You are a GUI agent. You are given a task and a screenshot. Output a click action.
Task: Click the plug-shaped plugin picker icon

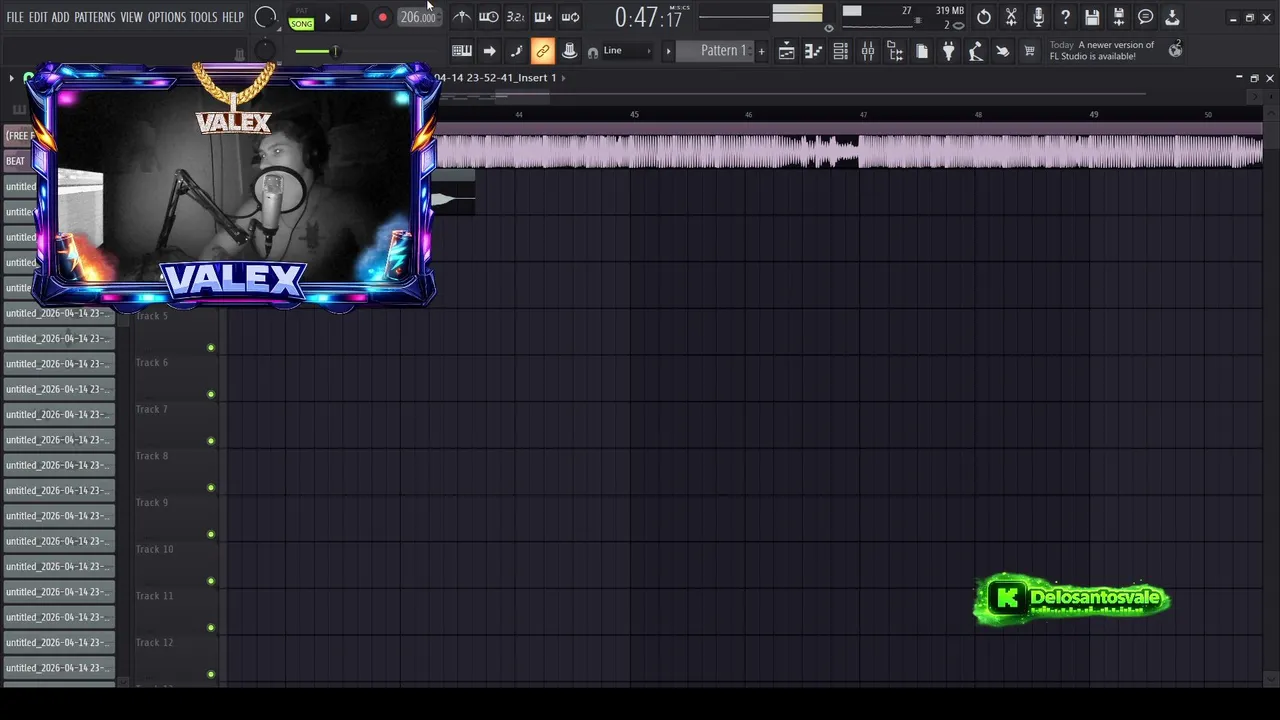pyautogui.click(x=949, y=51)
